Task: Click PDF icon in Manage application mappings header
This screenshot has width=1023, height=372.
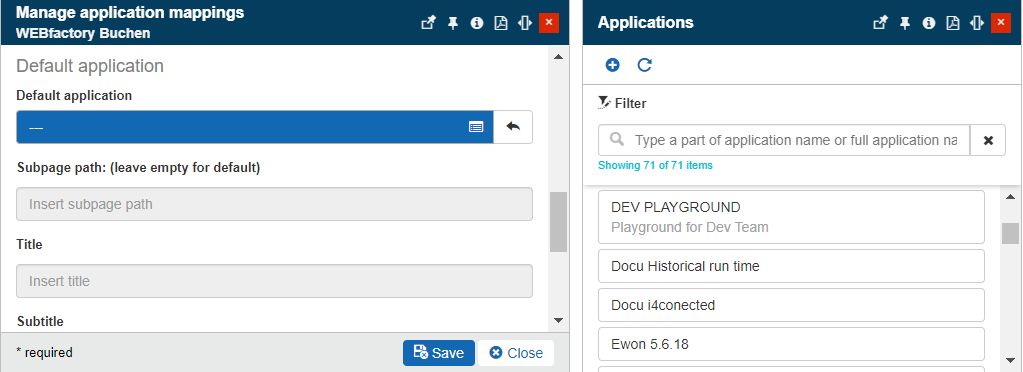Action: [x=500, y=23]
